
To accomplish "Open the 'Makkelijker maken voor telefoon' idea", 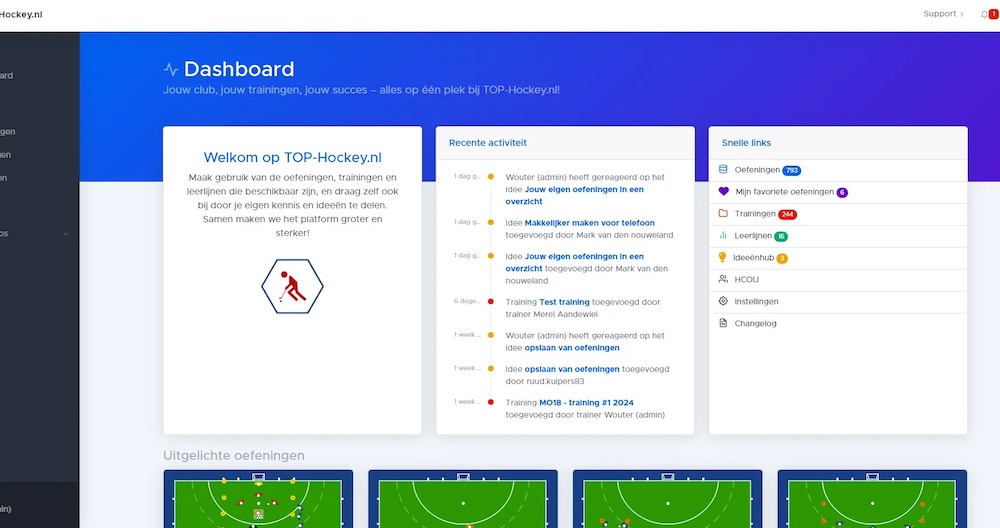I will (x=590, y=222).
